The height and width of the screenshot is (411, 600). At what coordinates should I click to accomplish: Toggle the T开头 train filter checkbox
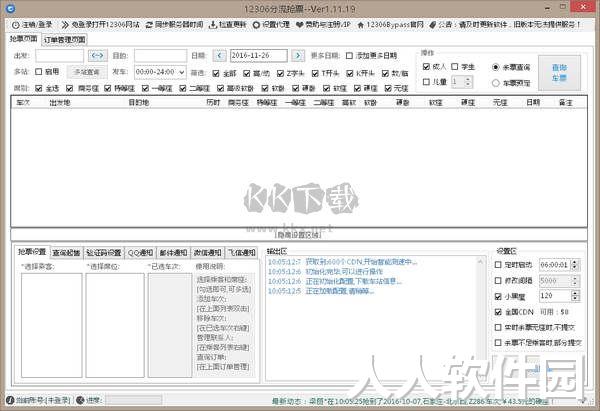coord(315,73)
